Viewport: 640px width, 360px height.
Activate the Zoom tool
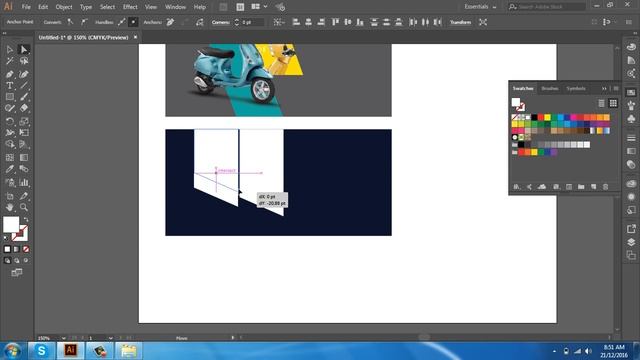(x=24, y=207)
